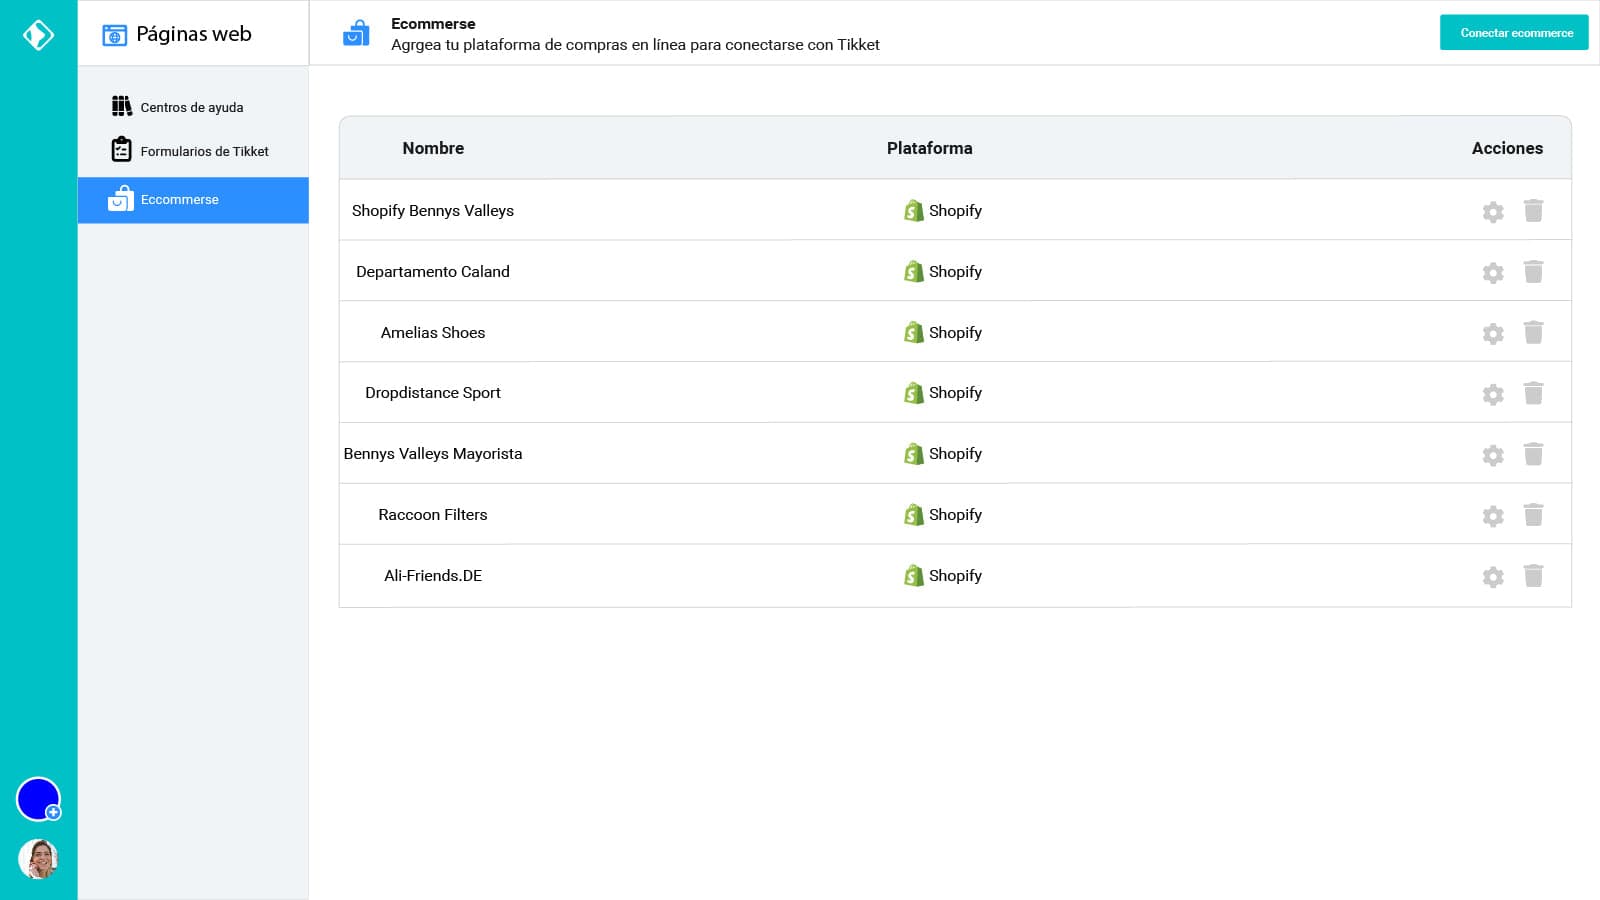Image resolution: width=1600 pixels, height=900 pixels.
Task: Delete Shopify Bennys Valleys entry
Action: 1533,211
